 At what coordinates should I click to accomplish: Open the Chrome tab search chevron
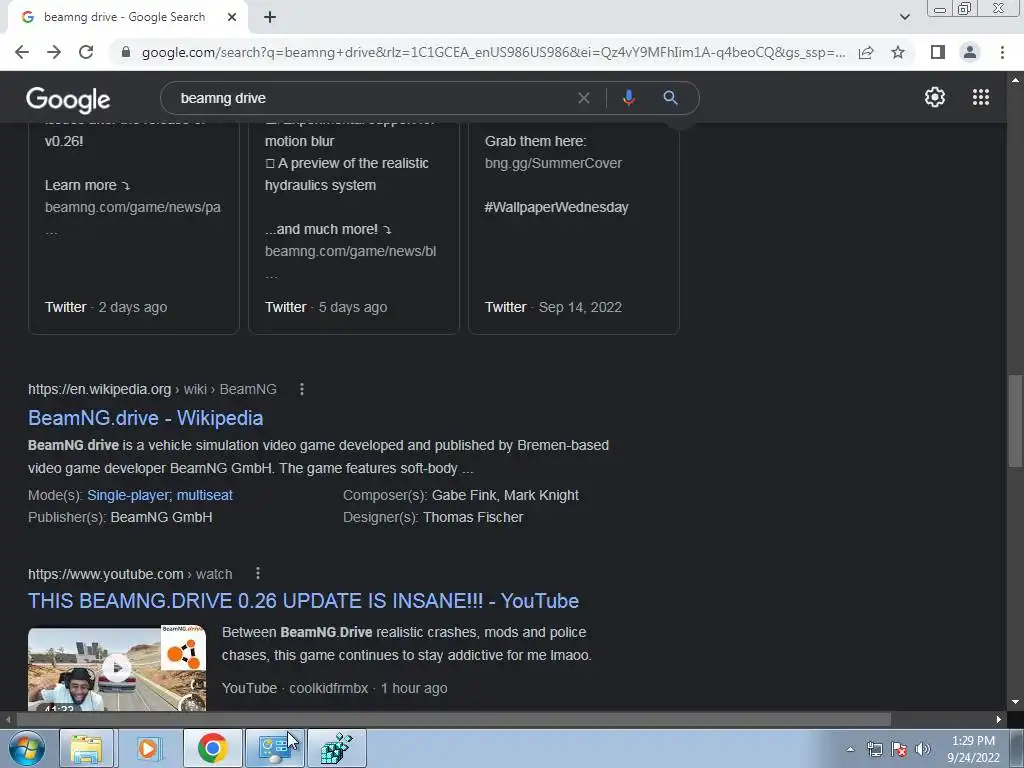click(904, 17)
